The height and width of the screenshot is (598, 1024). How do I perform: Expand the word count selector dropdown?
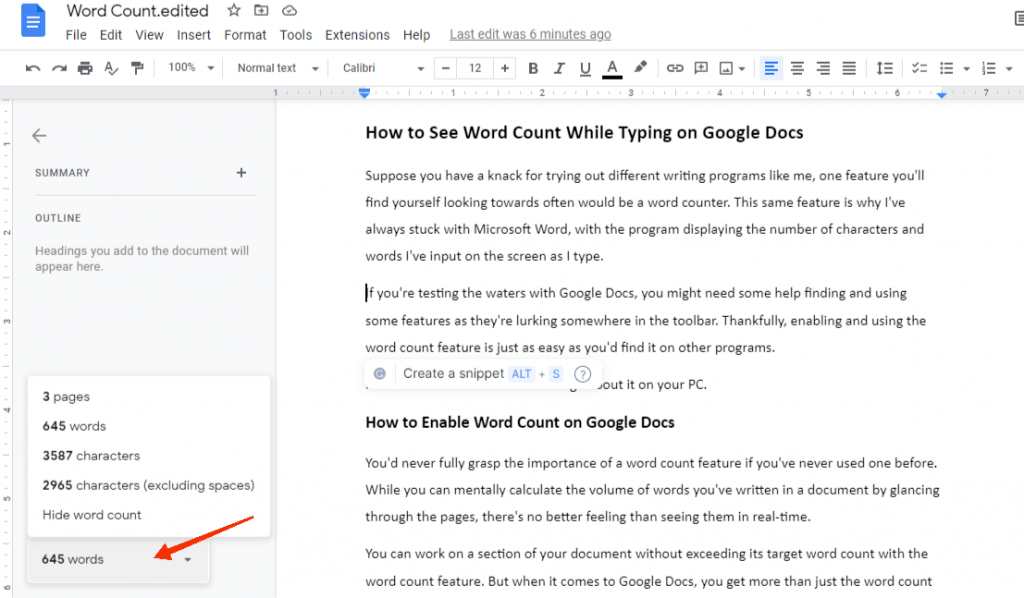point(187,560)
